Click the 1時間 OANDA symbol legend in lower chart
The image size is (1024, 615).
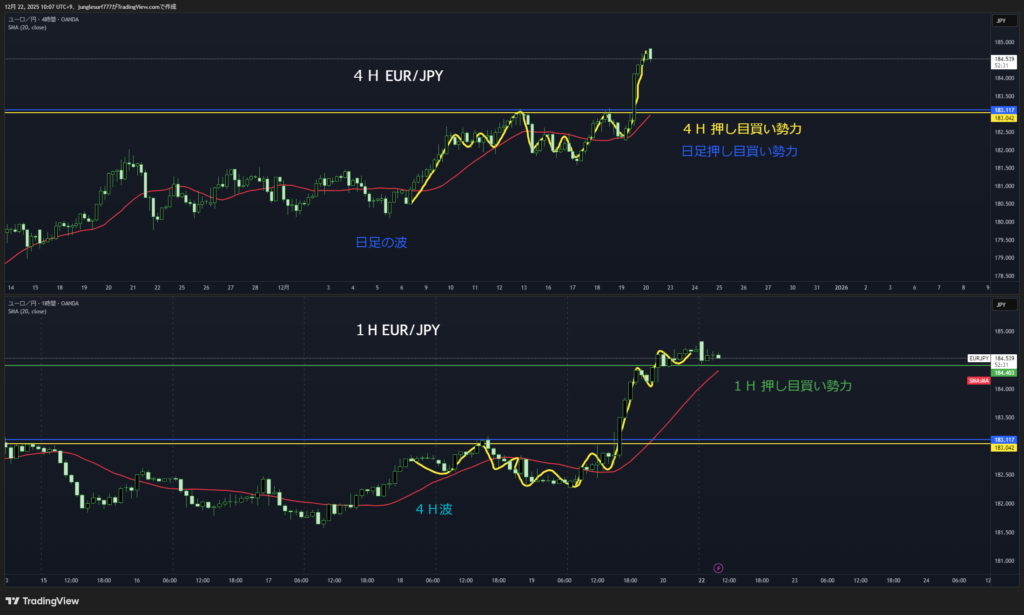[42, 302]
